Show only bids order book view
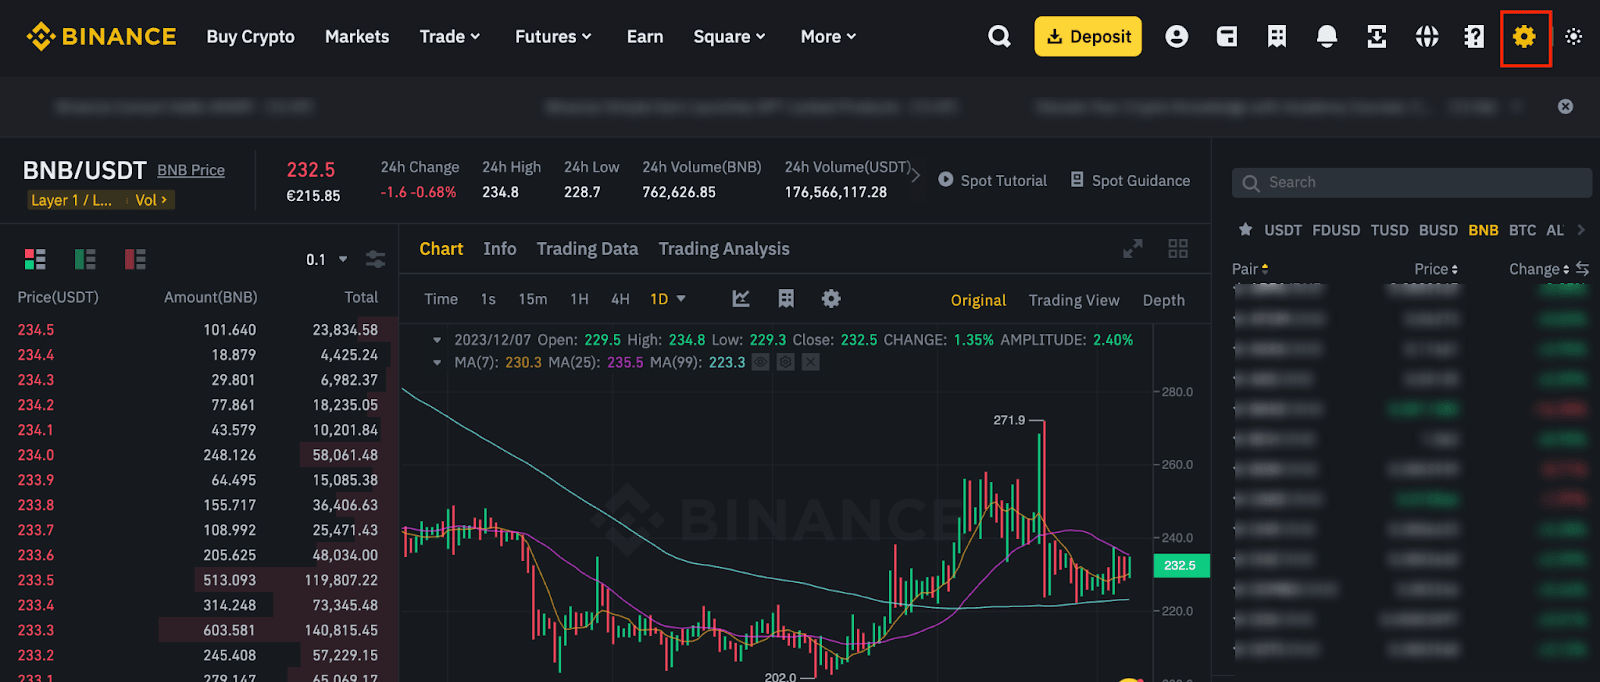The image size is (1600, 682). click(x=85, y=260)
